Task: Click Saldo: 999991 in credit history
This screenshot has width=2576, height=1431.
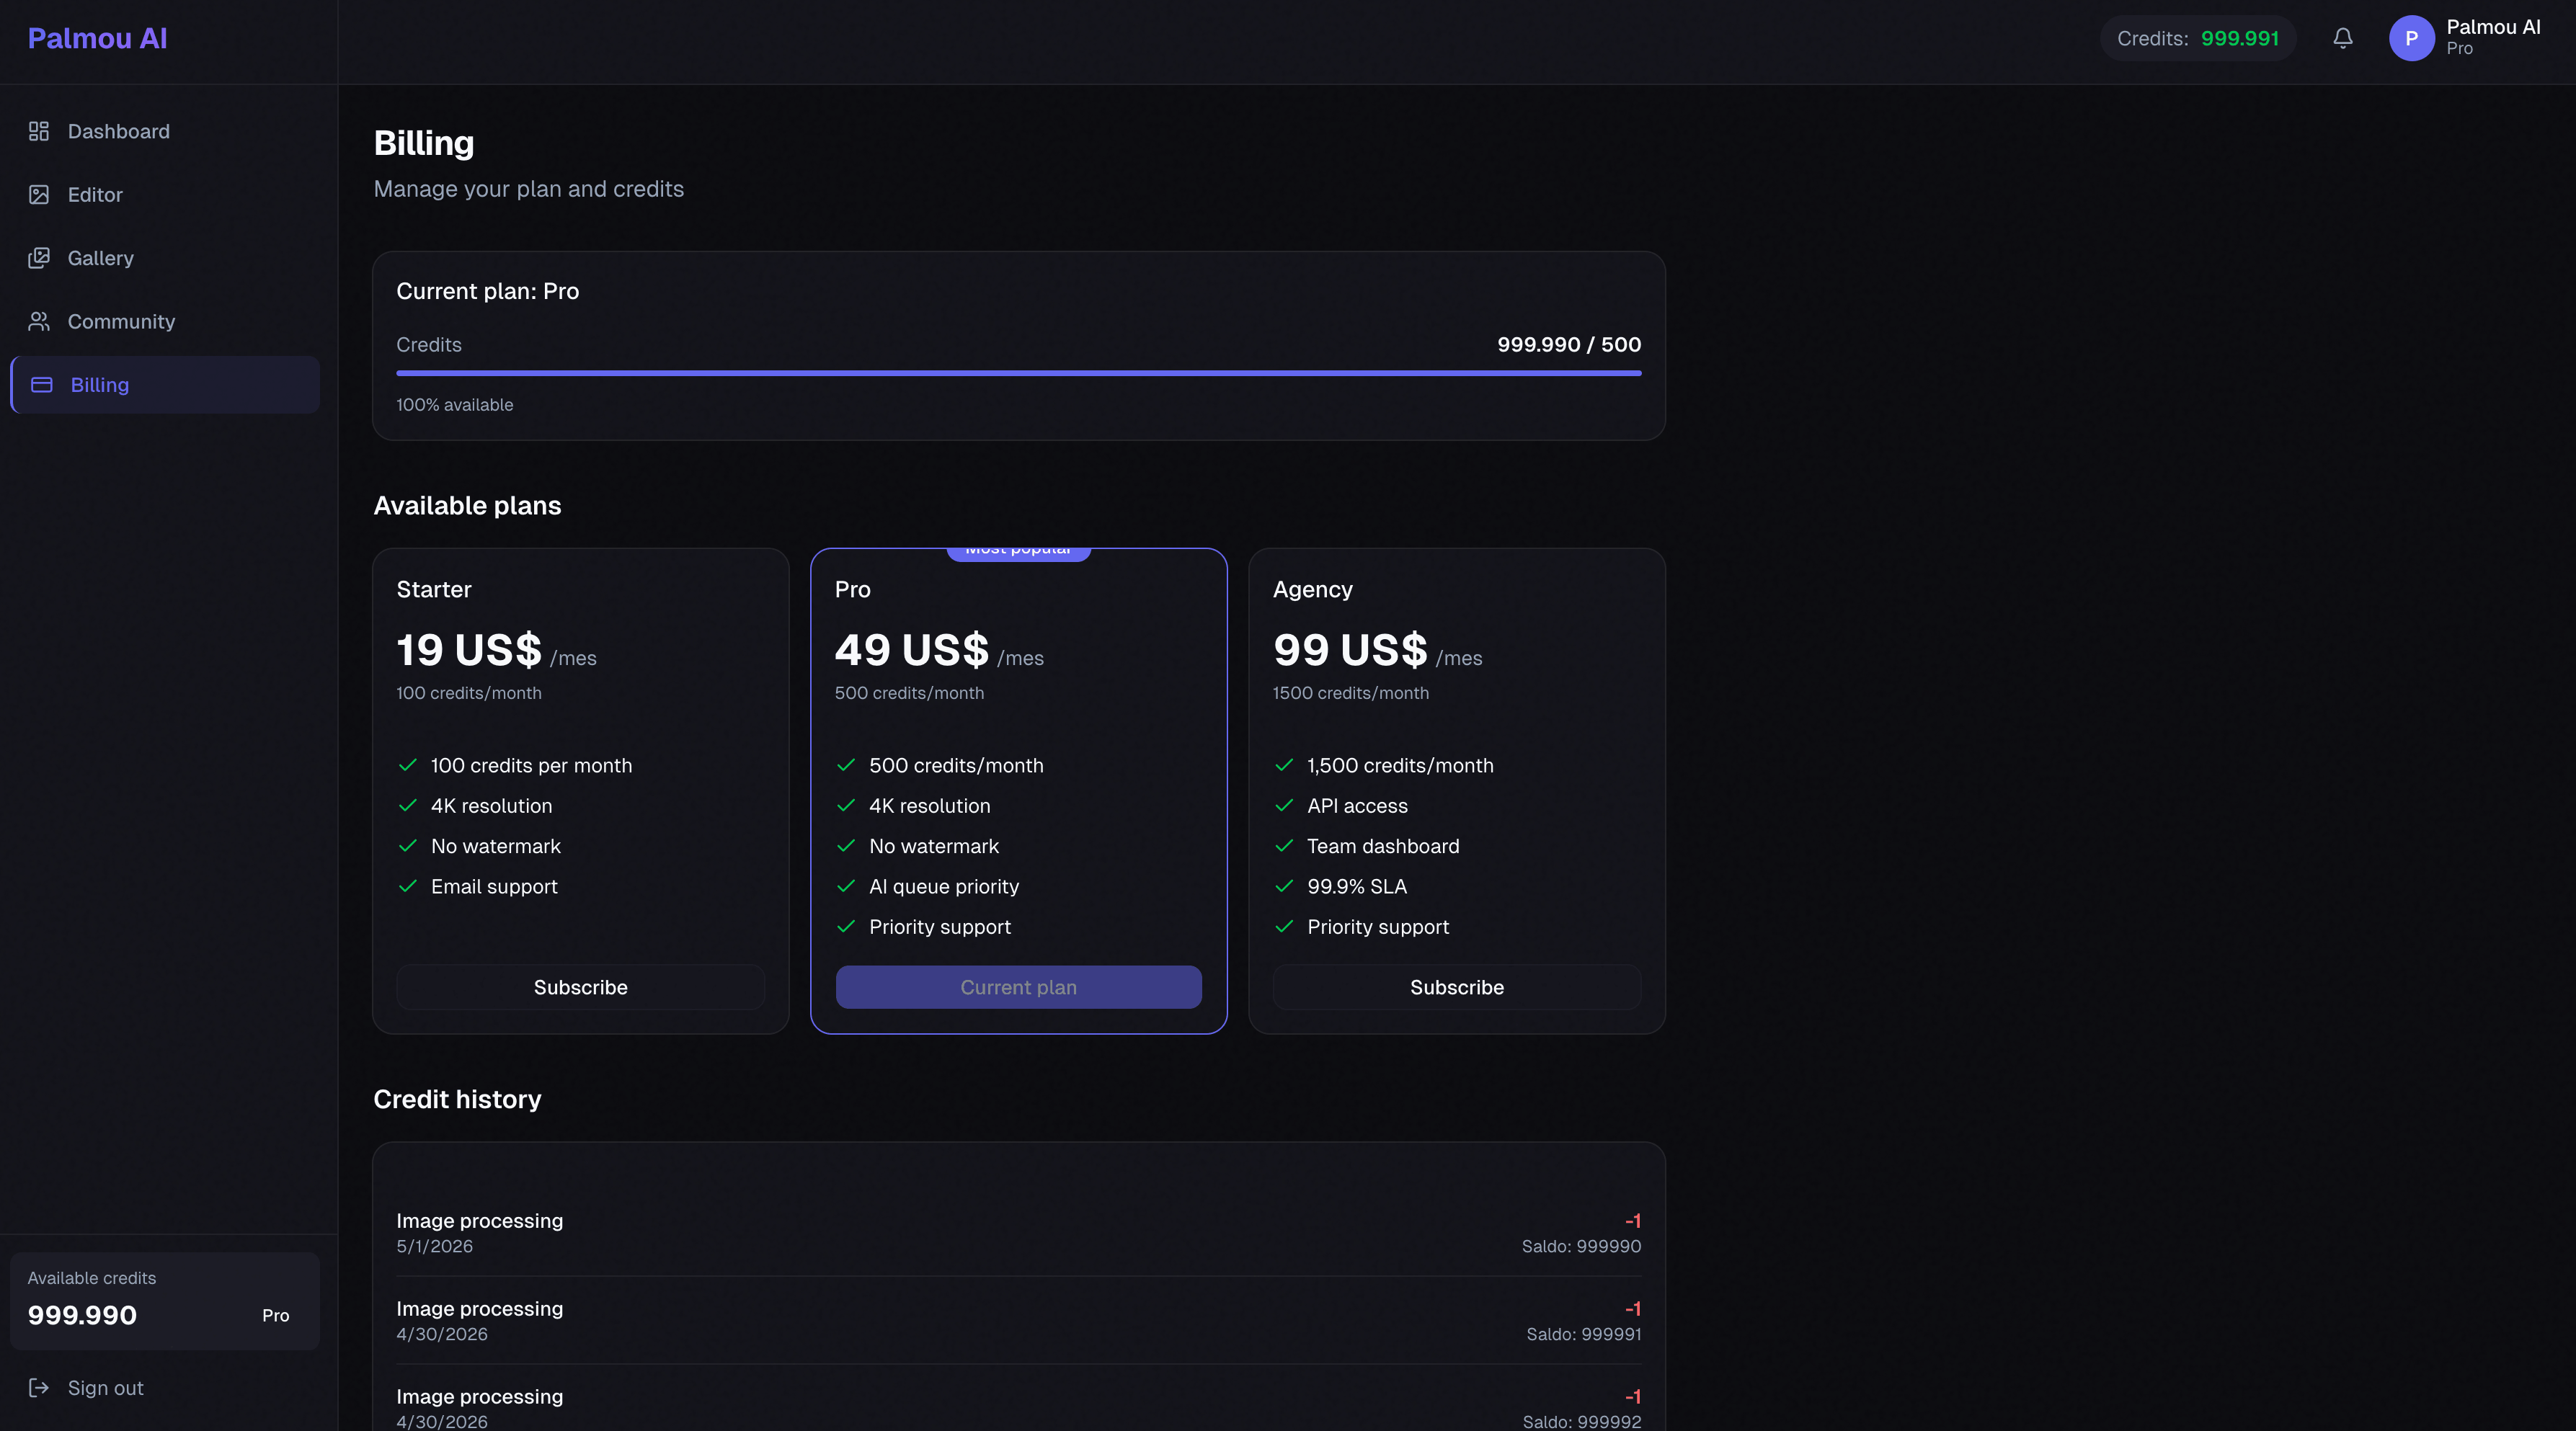Action: [1583, 1334]
